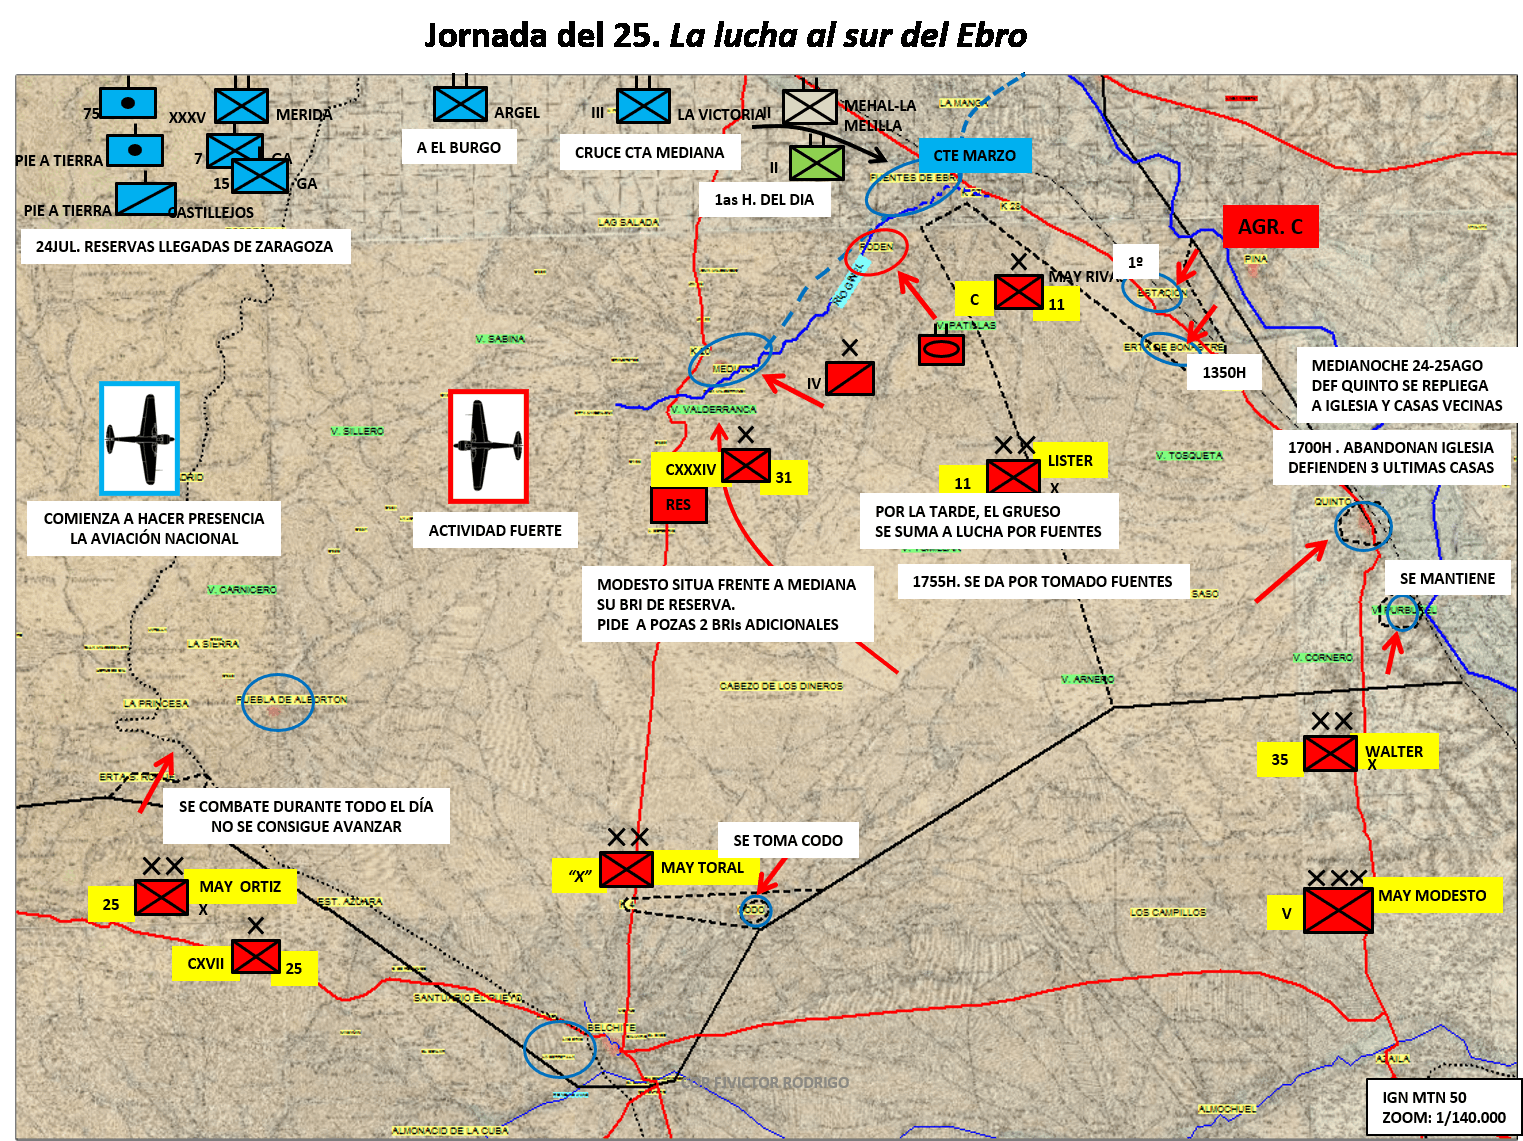Select the blue ARGEL infantry unit symbol

(460, 104)
